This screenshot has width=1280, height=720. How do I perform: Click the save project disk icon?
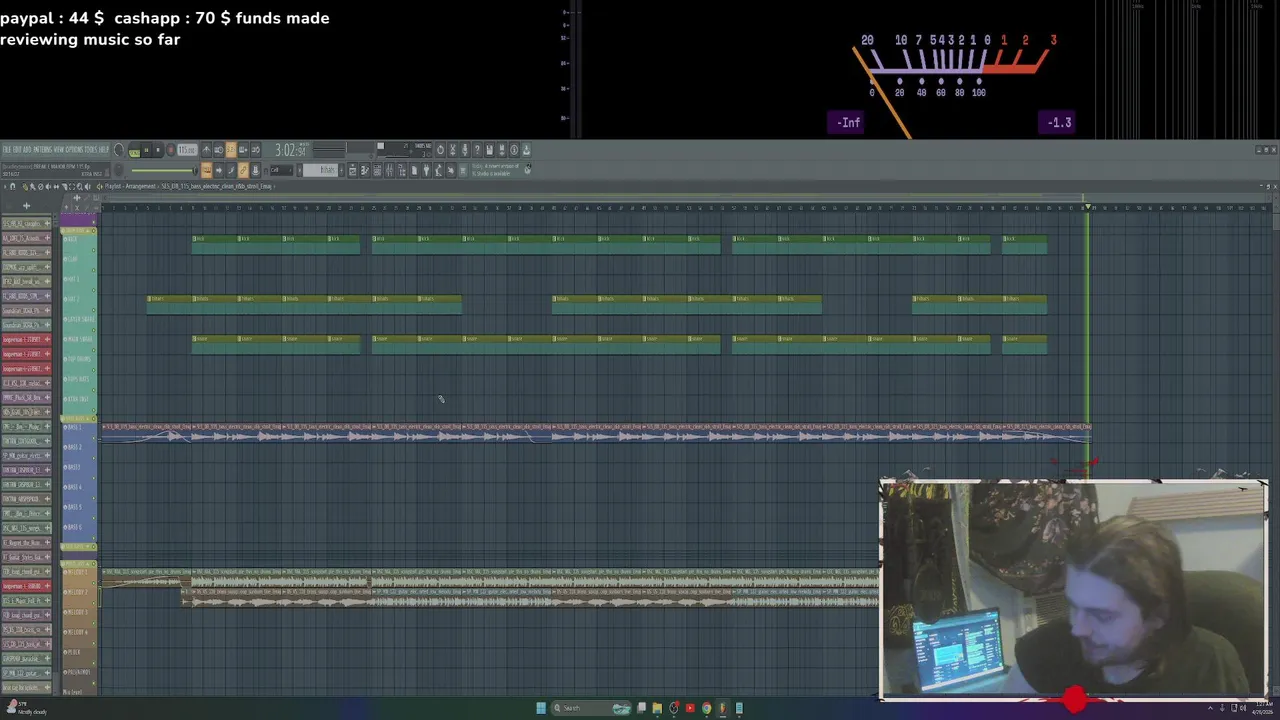point(490,149)
